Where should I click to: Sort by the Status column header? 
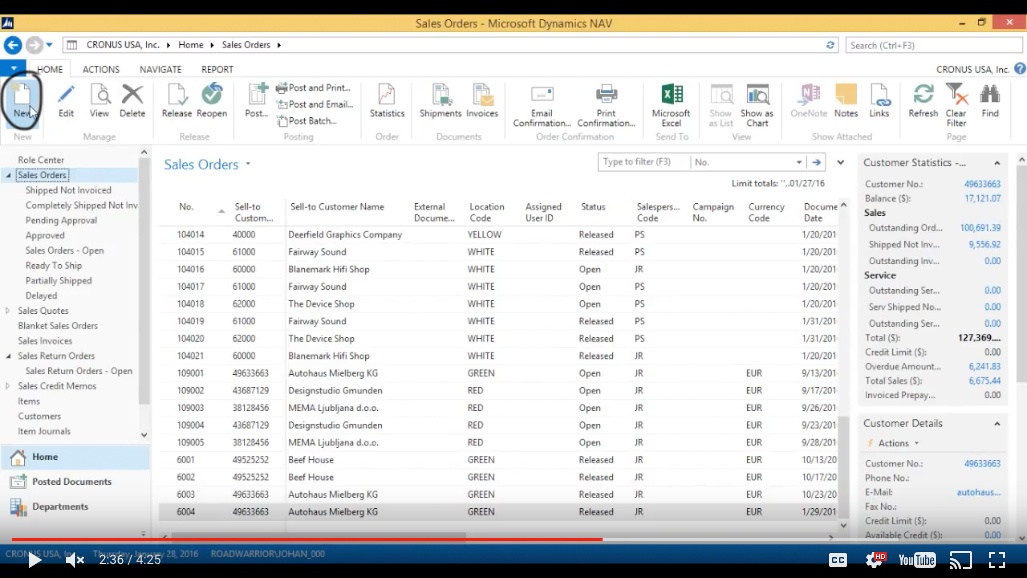(x=593, y=207)
